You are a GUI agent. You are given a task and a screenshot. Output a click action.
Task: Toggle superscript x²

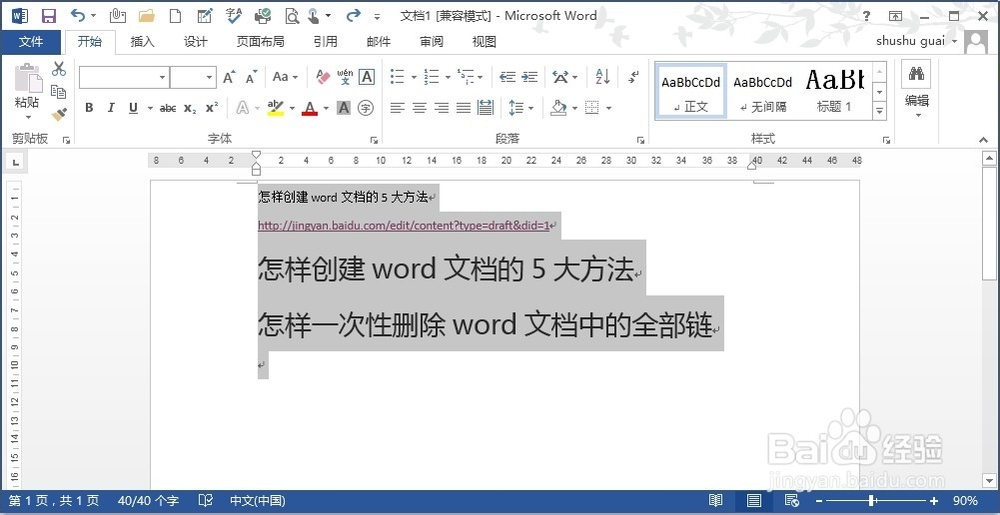[x=212, y=108]
